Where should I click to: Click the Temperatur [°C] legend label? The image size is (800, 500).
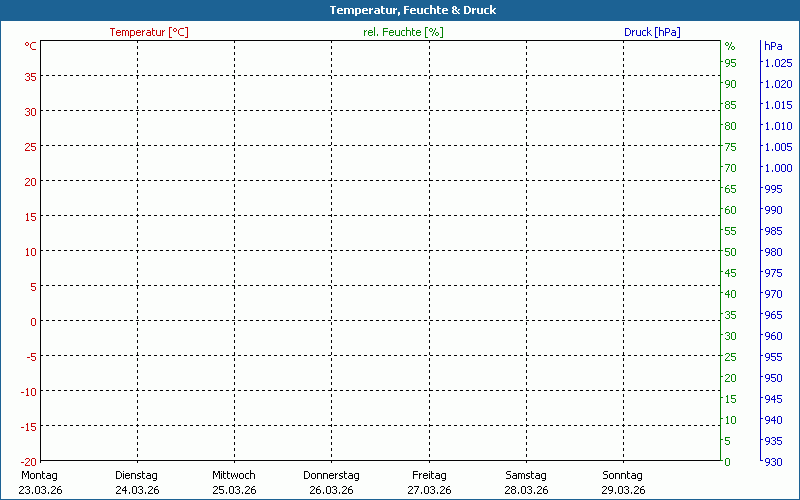[x=149, y=32]
